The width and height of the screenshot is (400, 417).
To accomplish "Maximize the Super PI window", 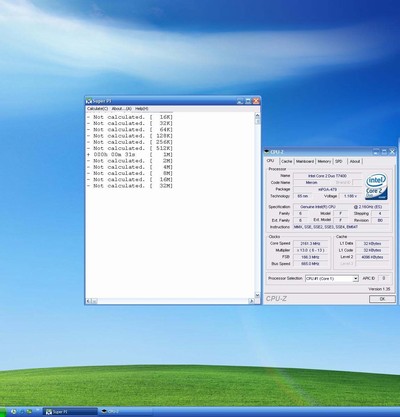I will click(x=248, y=101).
